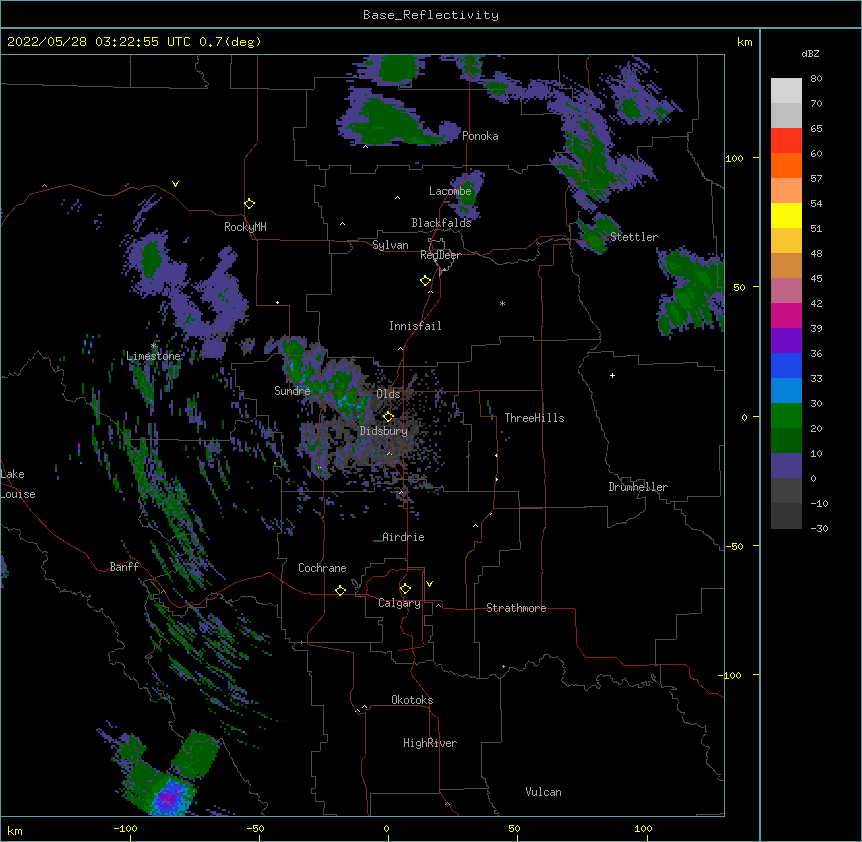Select the yellow v marker northwest of RockyMH

coord(175,184)
